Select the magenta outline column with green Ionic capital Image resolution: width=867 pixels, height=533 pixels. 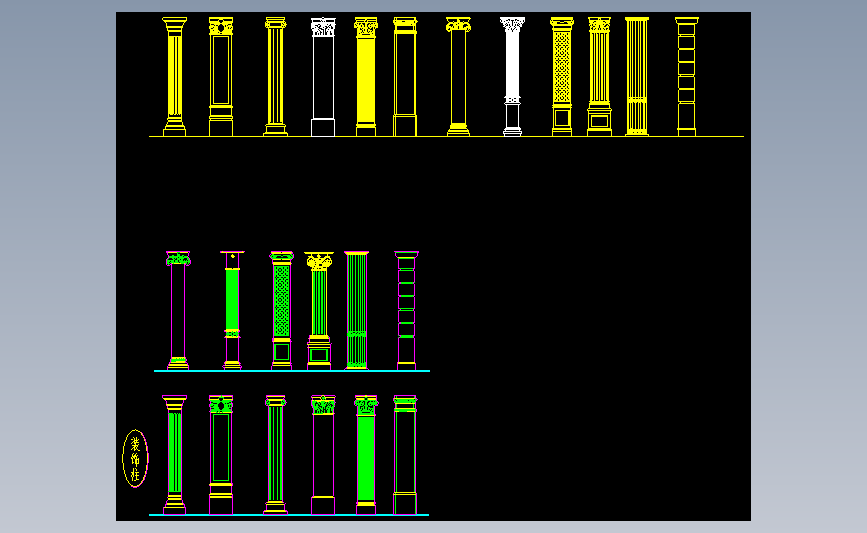coord(178,311)
